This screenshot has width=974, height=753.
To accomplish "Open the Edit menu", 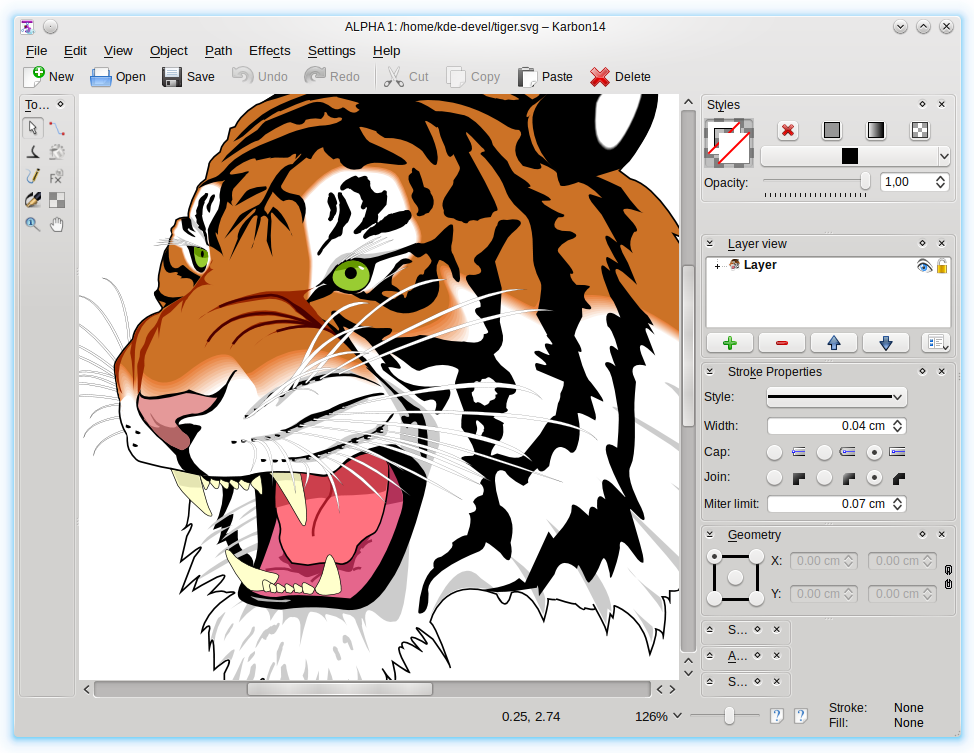I will (x=75, y=51).
